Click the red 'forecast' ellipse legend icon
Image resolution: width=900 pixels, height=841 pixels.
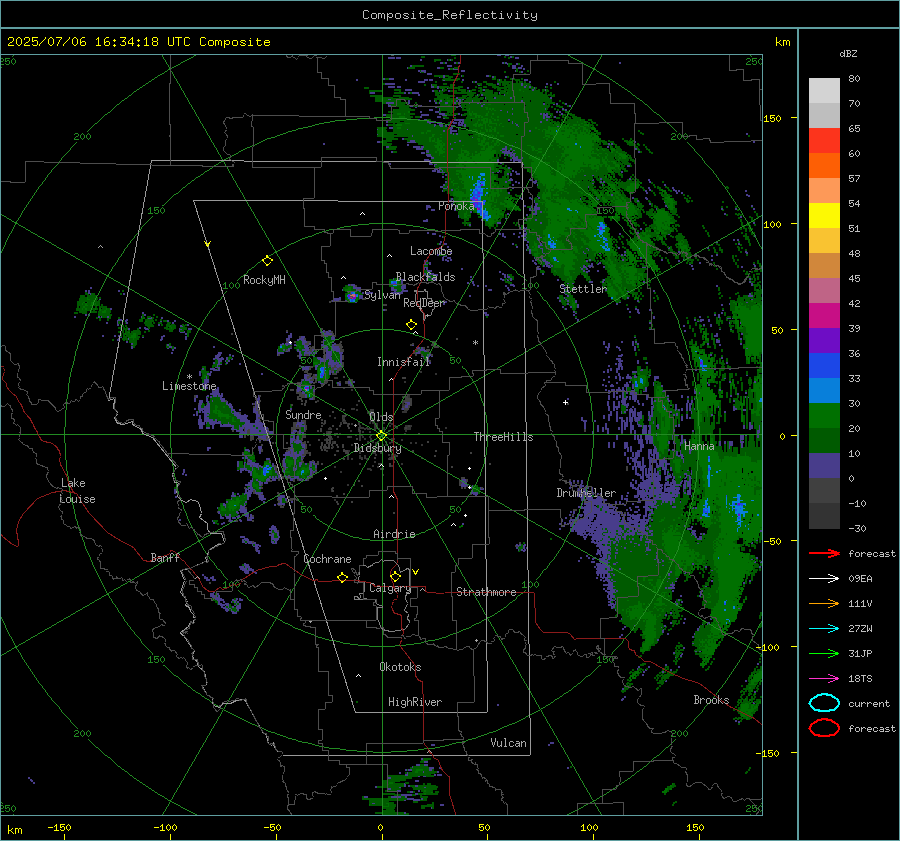point(824,728)
